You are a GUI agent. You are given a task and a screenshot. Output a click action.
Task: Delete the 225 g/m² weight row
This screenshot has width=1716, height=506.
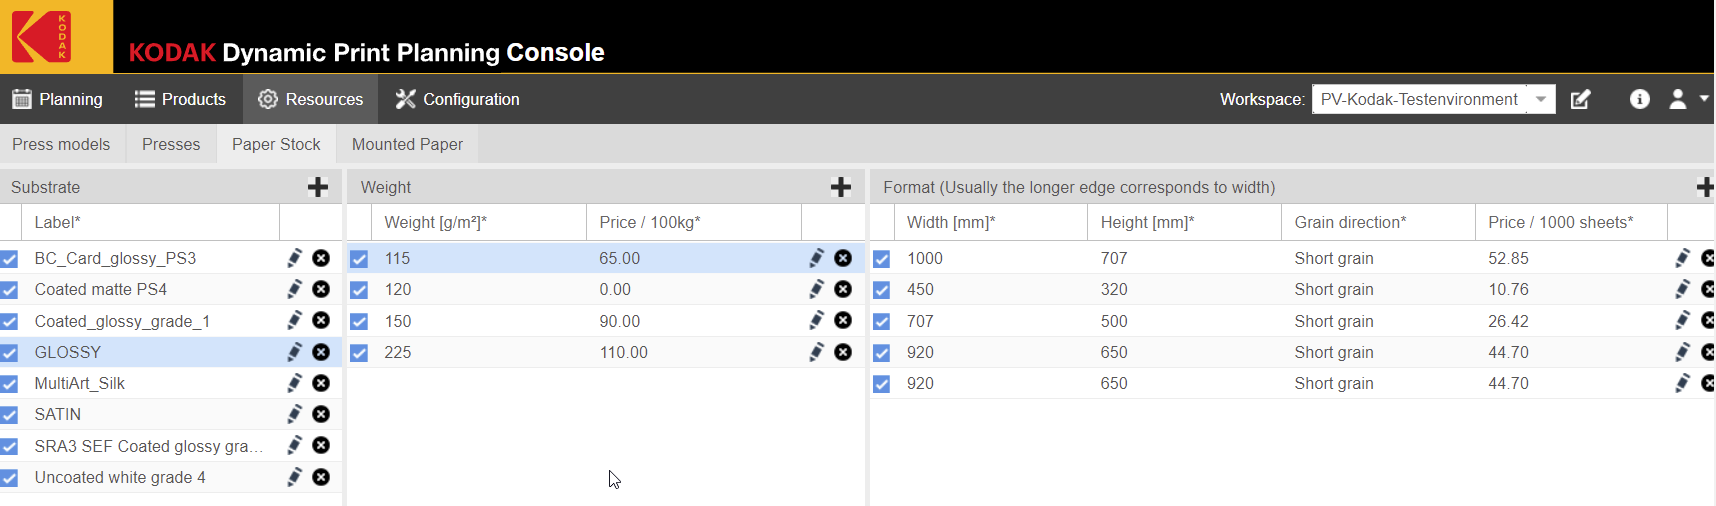pos(843,352)
